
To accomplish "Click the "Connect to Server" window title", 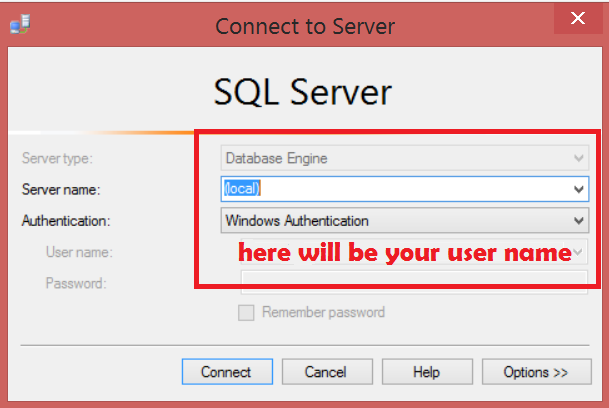I will click(305, 26).
